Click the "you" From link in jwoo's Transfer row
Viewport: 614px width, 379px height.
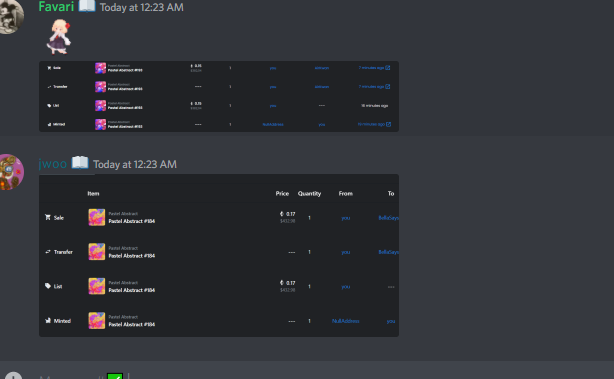[345, 252]
